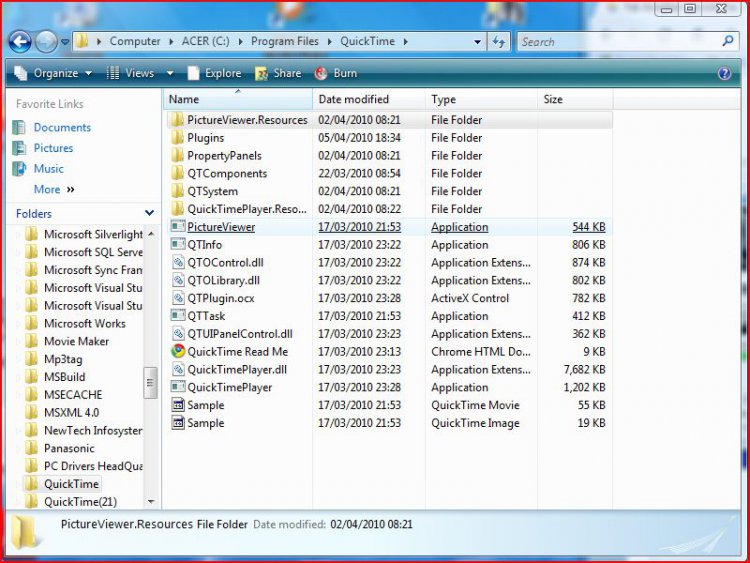Viewport: 750px width, 563px height.
Task: Select the QTSystem folder icon
Action: pos(177,191)
